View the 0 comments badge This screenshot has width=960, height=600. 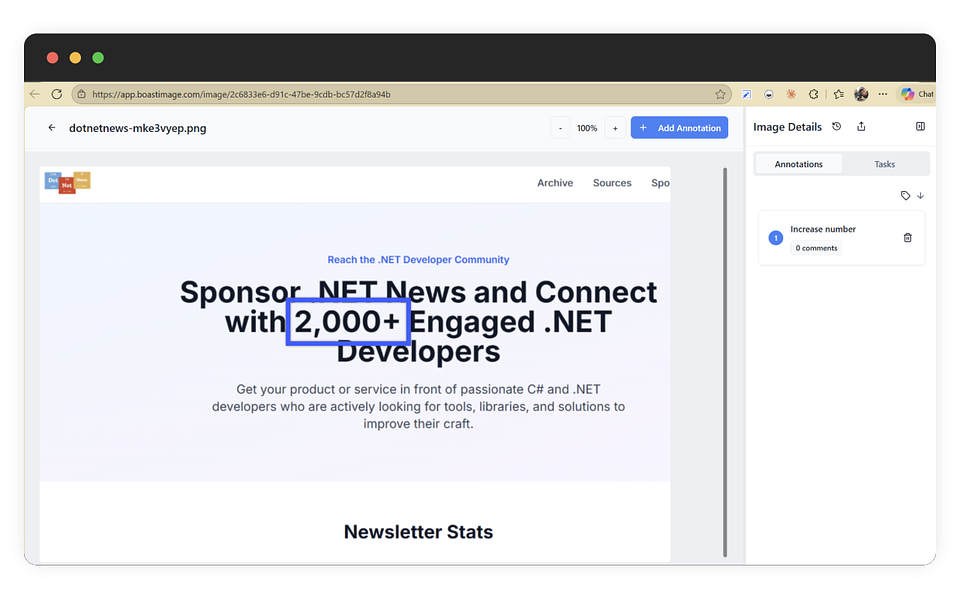coord(816,248)
